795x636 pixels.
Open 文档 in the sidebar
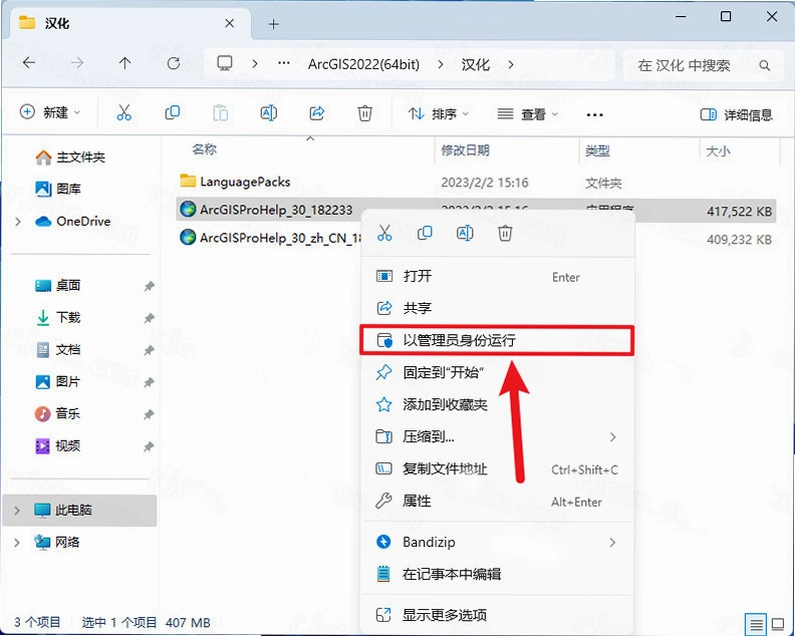tap(58, 349)
